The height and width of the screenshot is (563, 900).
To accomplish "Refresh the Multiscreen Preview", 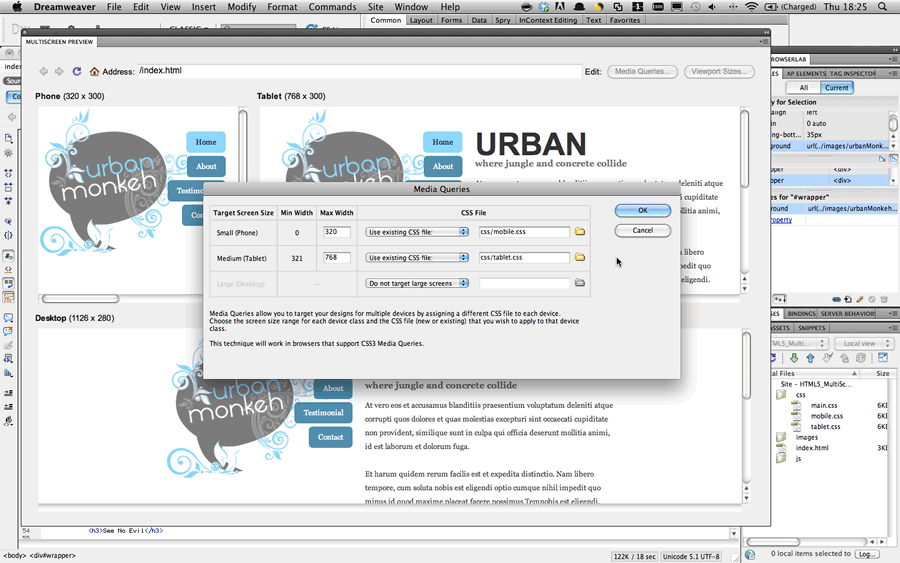I will pos(76,71).
